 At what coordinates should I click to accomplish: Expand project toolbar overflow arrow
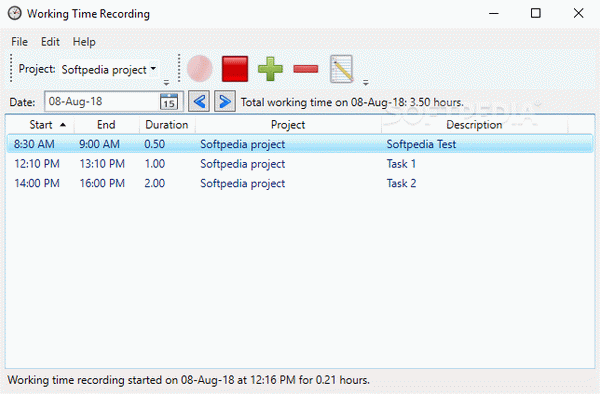point(166,83)
